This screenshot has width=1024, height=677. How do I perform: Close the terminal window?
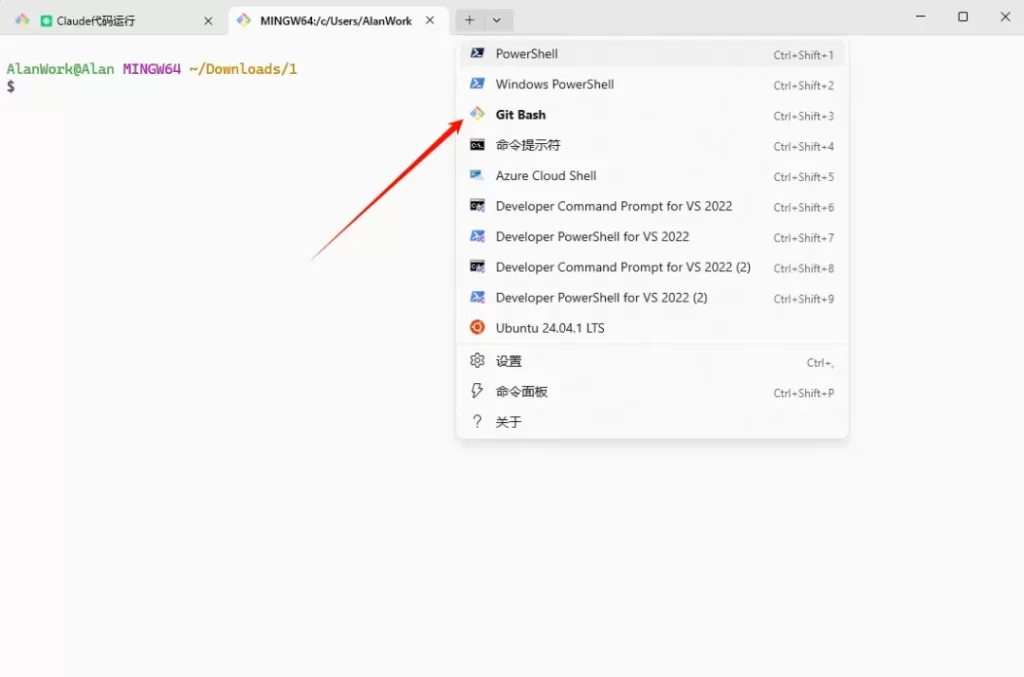[1005, 17]
